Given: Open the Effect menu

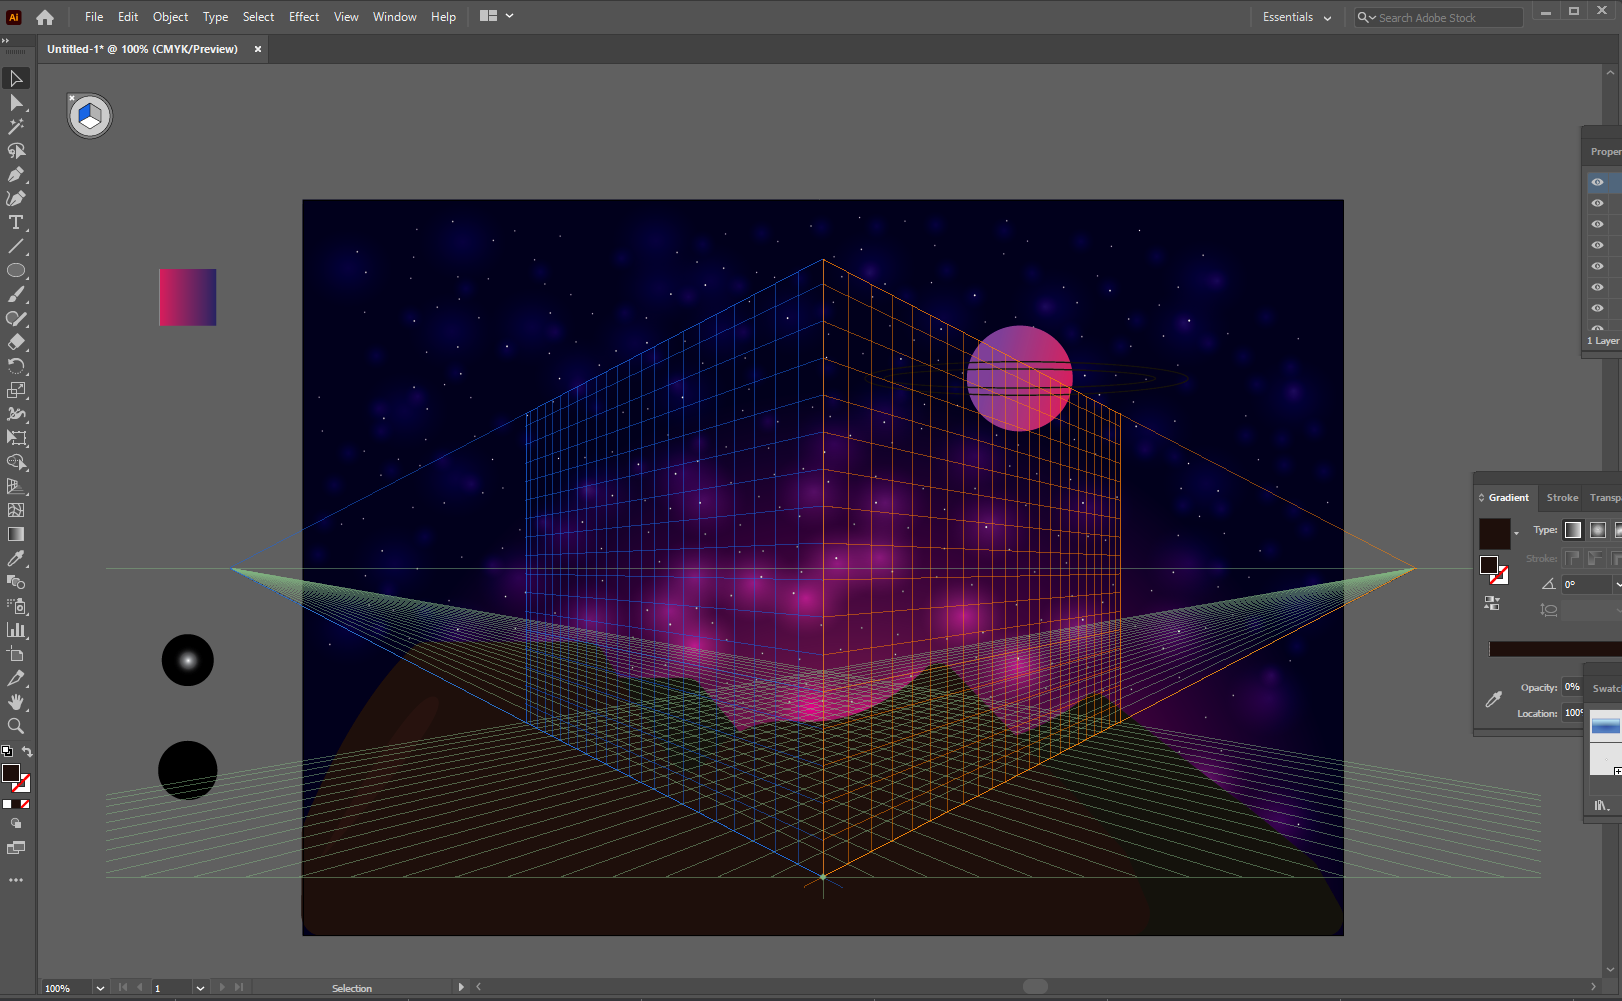Looking at the screenshot, I should click(x=304, y=16).
